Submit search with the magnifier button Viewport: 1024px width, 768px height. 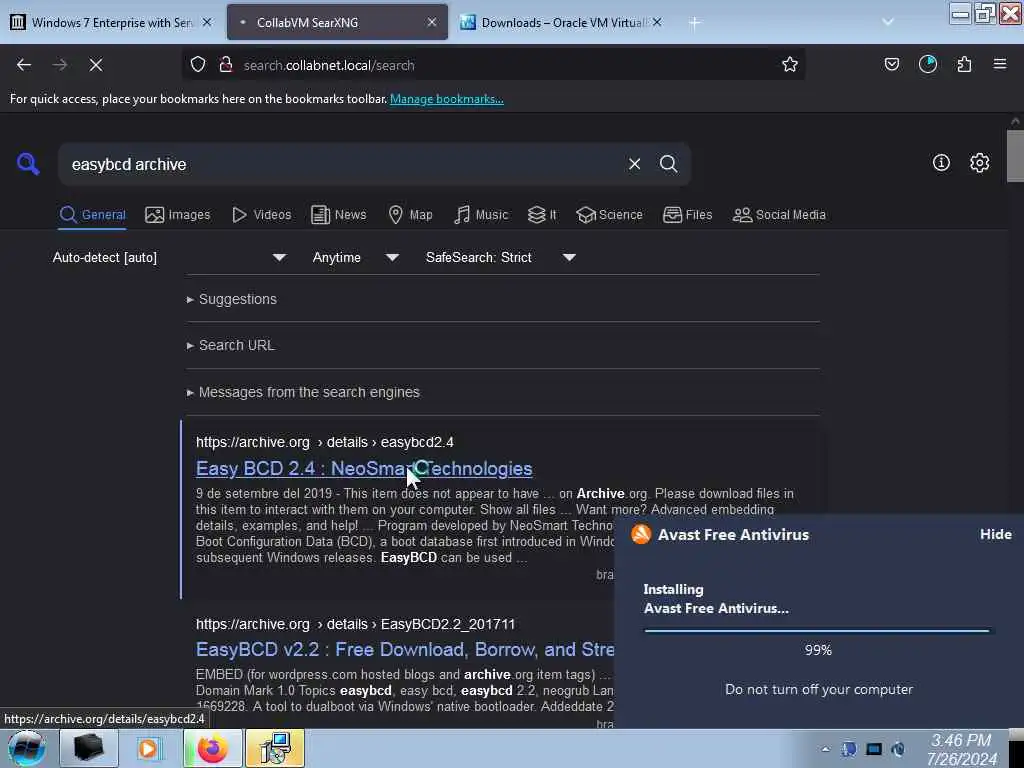click(668, 164)
